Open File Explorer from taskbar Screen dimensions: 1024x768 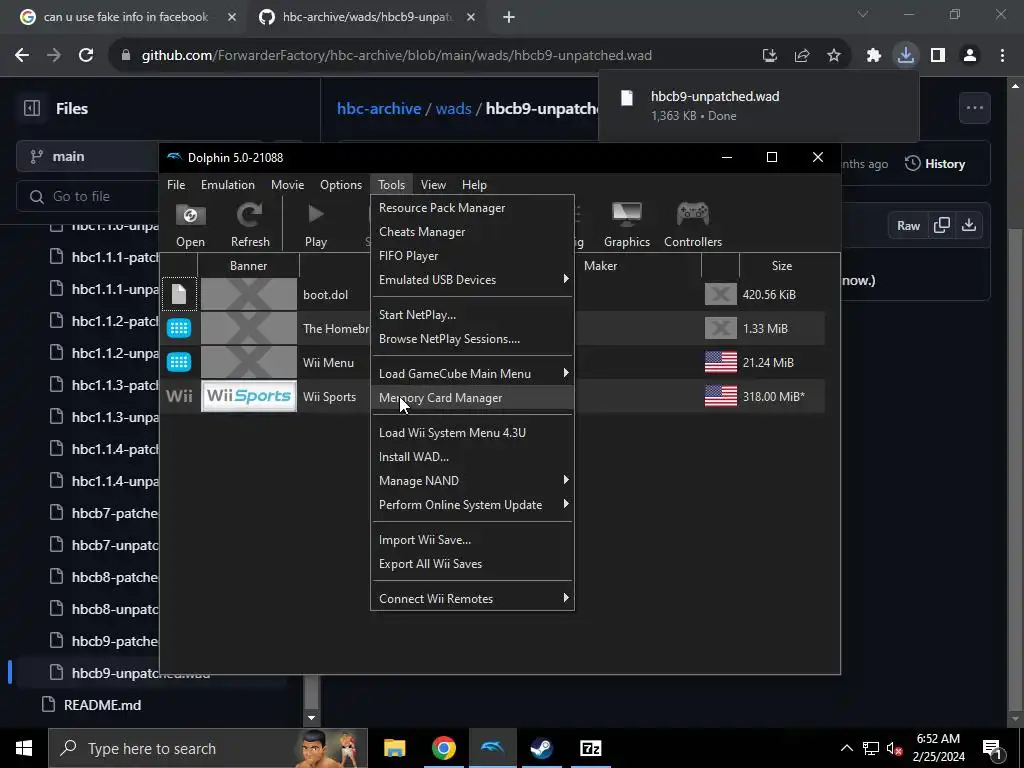[x=394, y=748]
